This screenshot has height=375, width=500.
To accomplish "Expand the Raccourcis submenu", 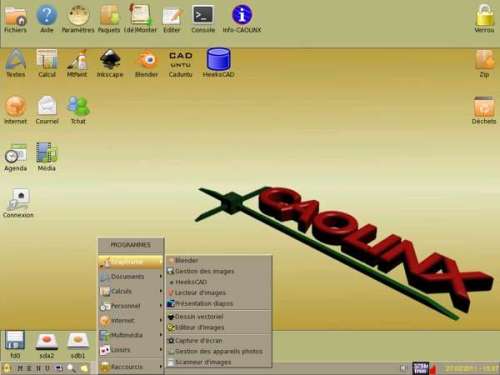I will point(131,367).
